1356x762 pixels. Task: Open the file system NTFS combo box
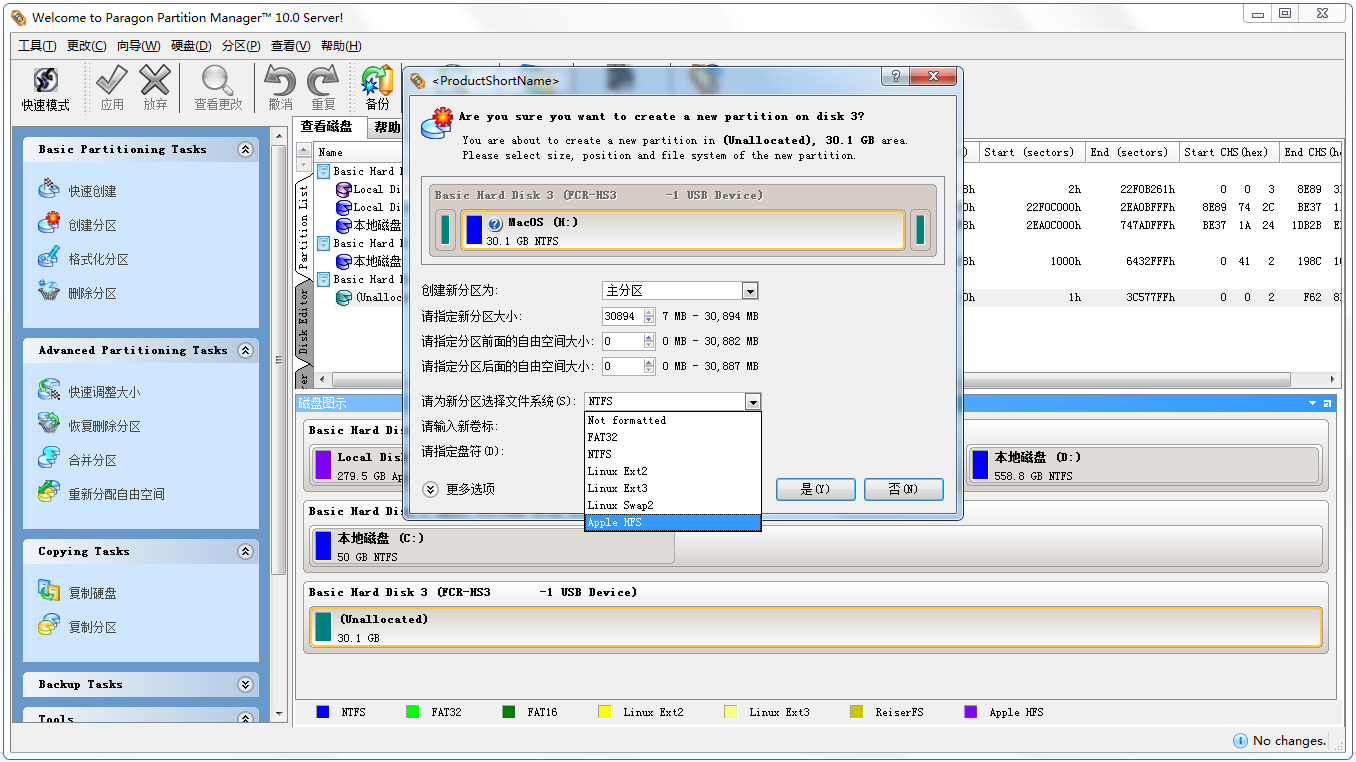coord(753,401)
